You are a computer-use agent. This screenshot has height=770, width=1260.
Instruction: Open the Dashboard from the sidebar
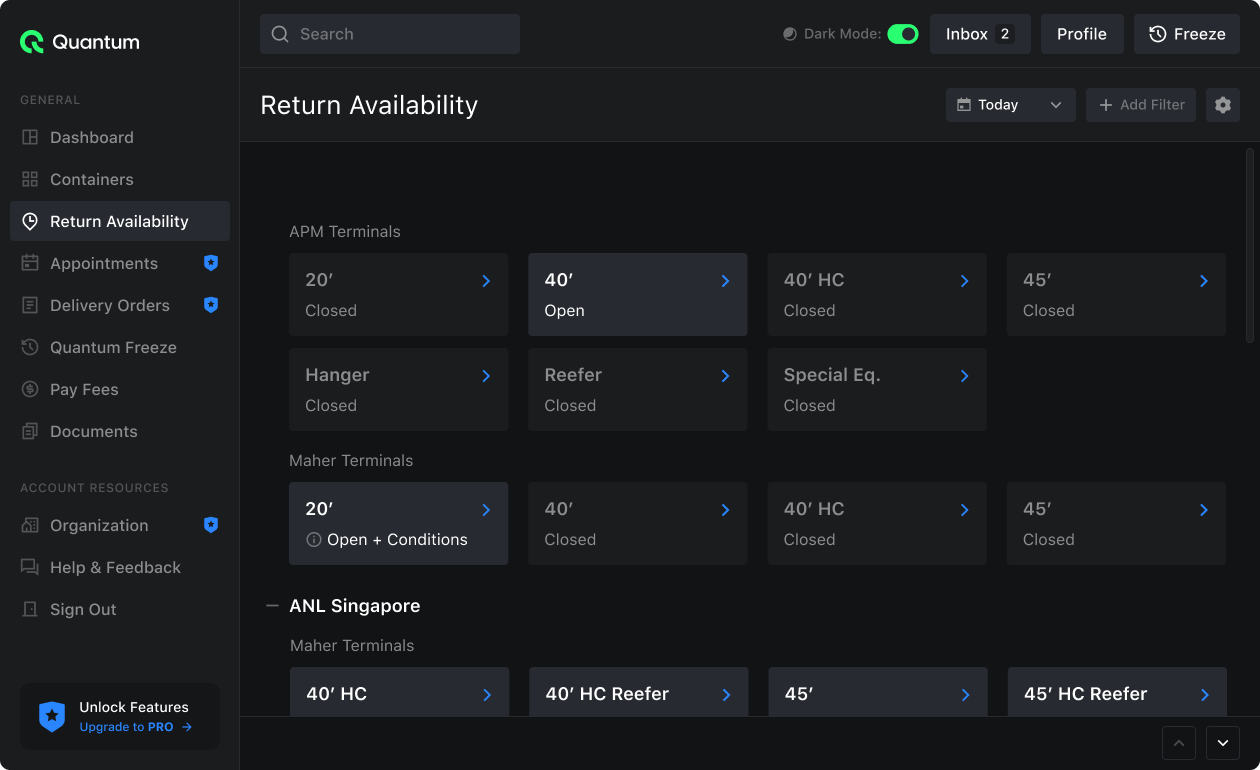91,137
